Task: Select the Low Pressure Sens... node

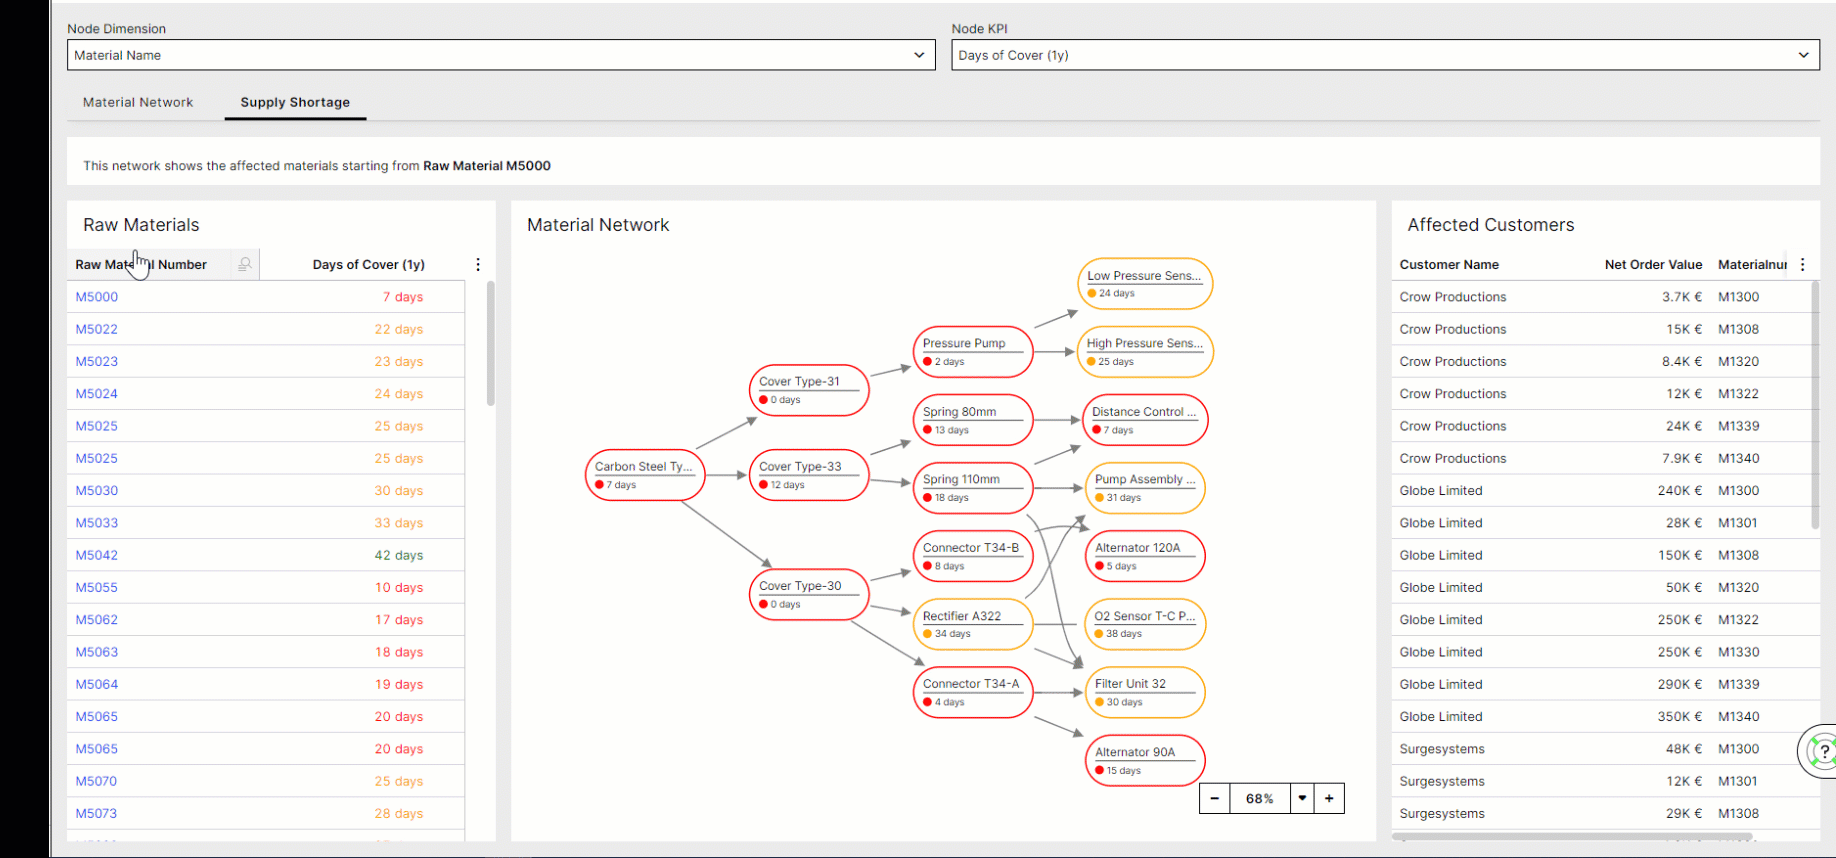Action: point(1145,284)
